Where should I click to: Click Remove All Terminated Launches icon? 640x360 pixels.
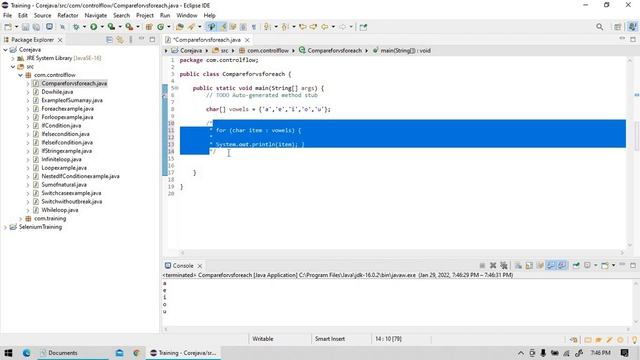[x=504, y=265]
